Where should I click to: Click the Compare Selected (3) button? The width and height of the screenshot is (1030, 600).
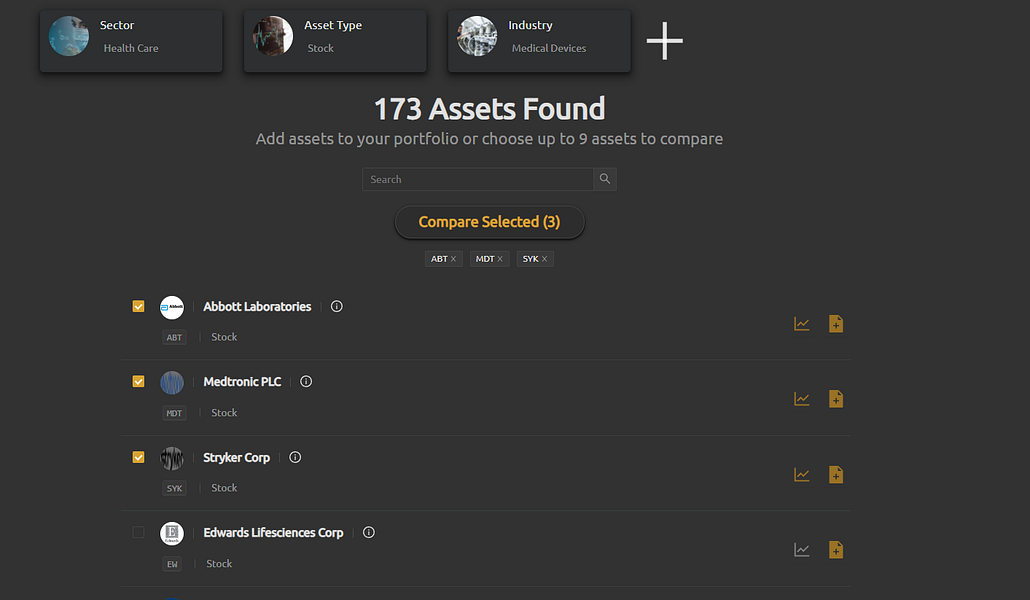pyautogui.click(x=489, y=222)
